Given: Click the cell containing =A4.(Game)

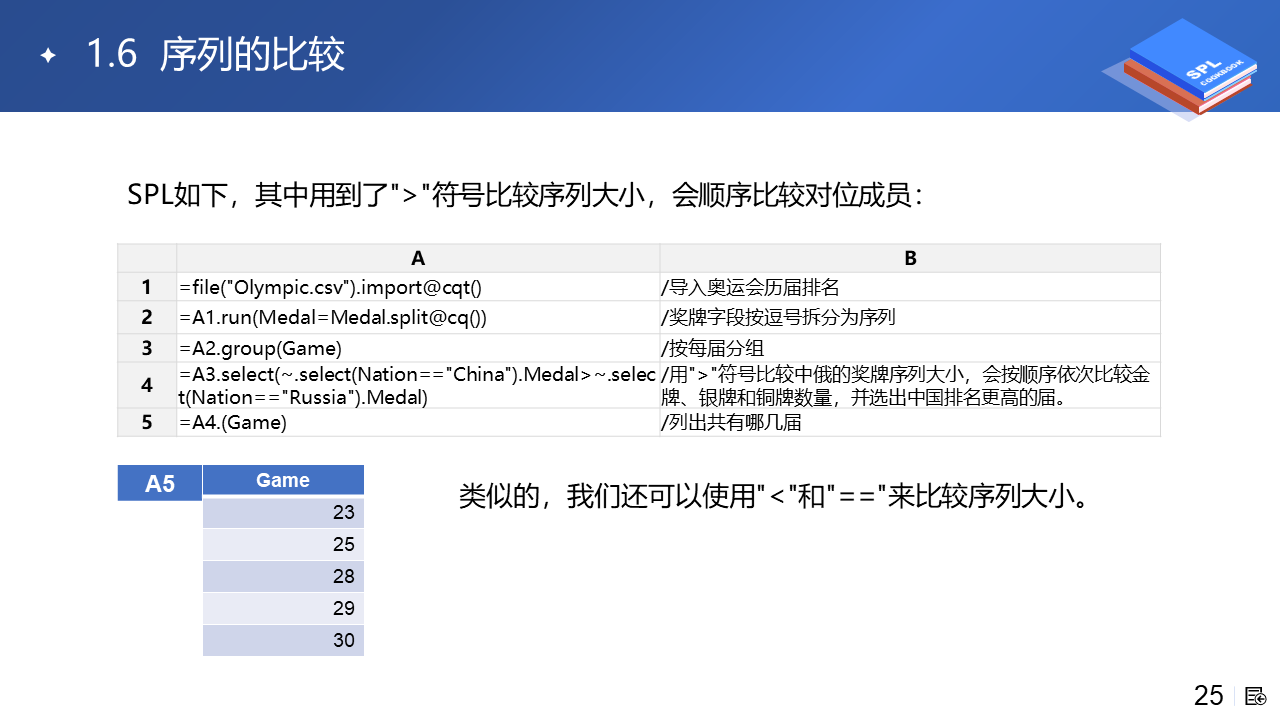Looking at the screenshot, I should [x=418, y=422].
